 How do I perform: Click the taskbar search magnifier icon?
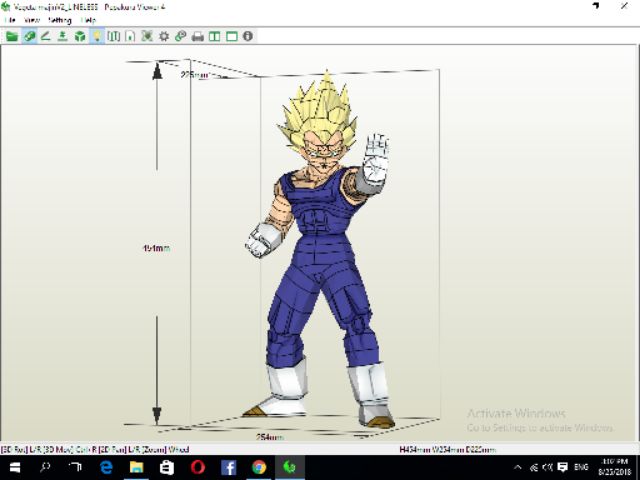[45, 467]
